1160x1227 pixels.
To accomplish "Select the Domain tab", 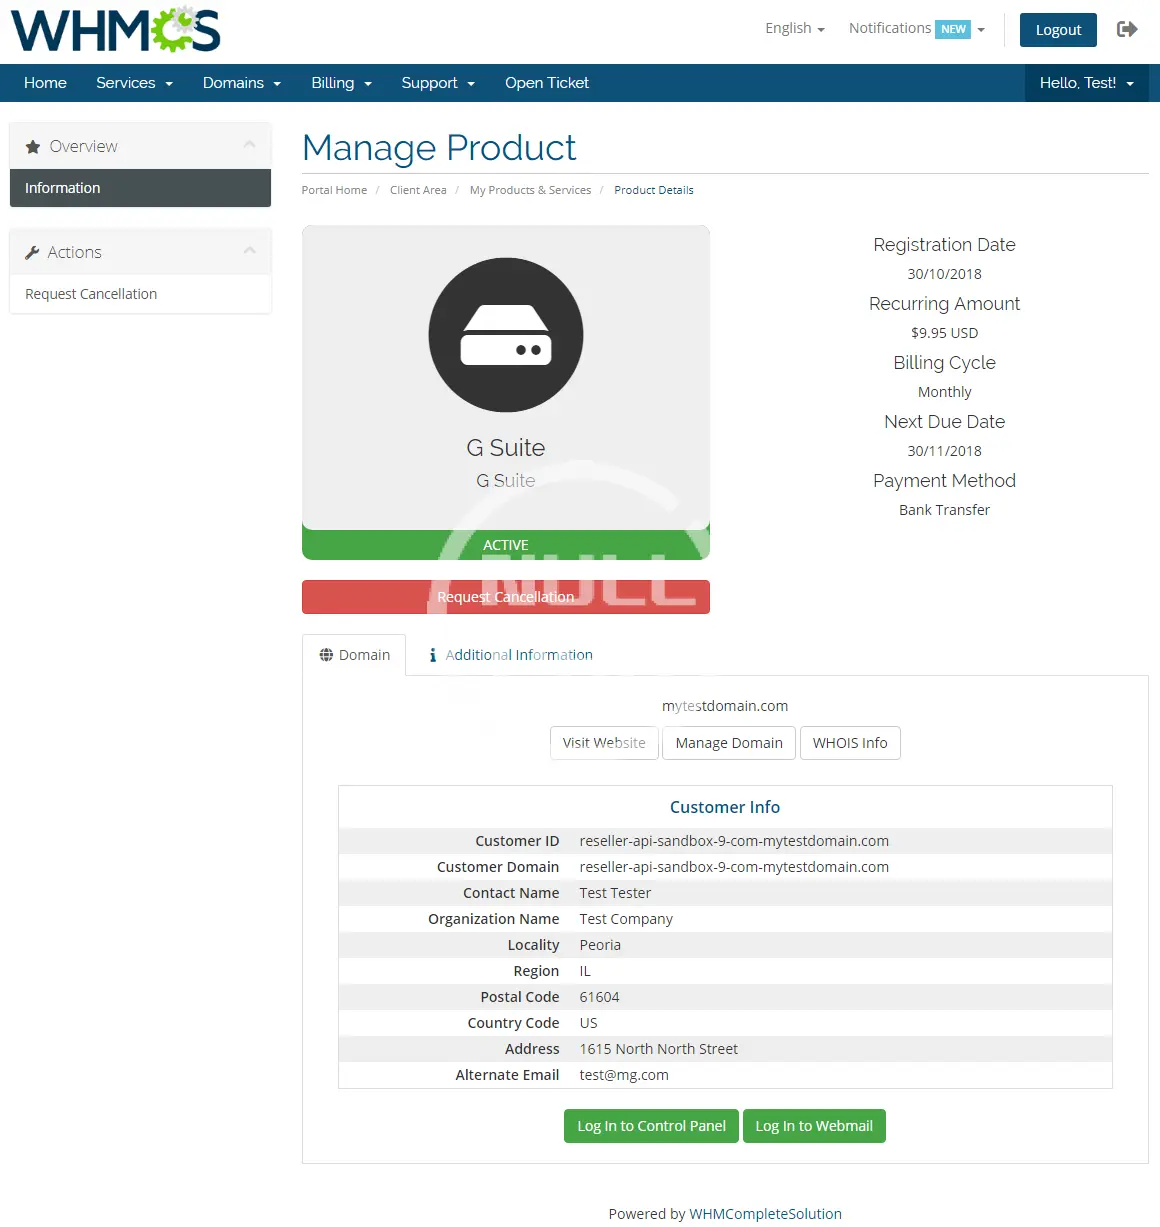I will [355, 655].
